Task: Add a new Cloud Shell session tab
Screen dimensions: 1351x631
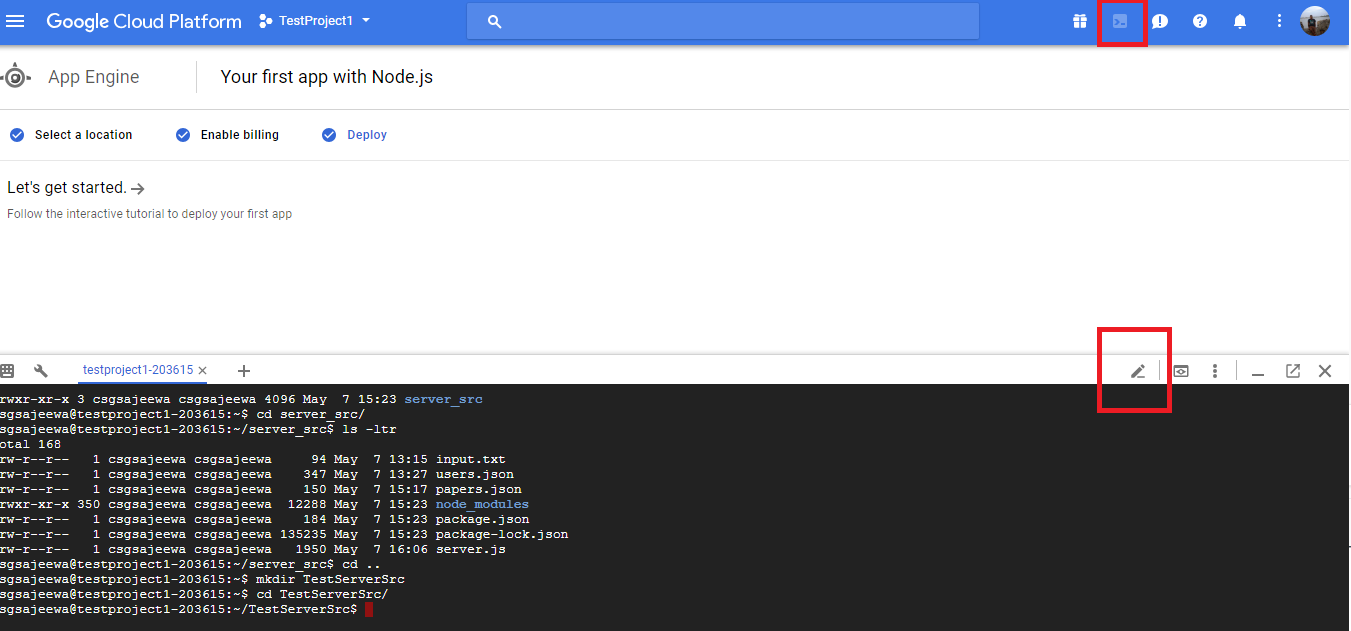Action: pyautogui.click(x=244, y=371)
